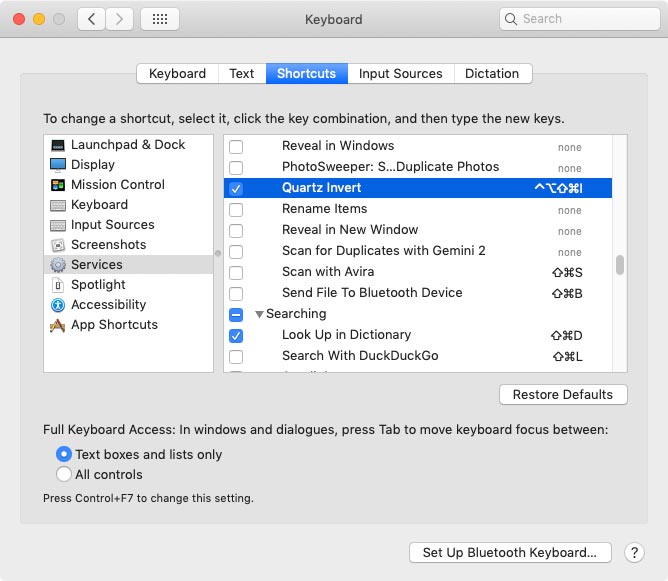
Task: Click 'none' shortcut for Rename Items
Action: (570, 210)
